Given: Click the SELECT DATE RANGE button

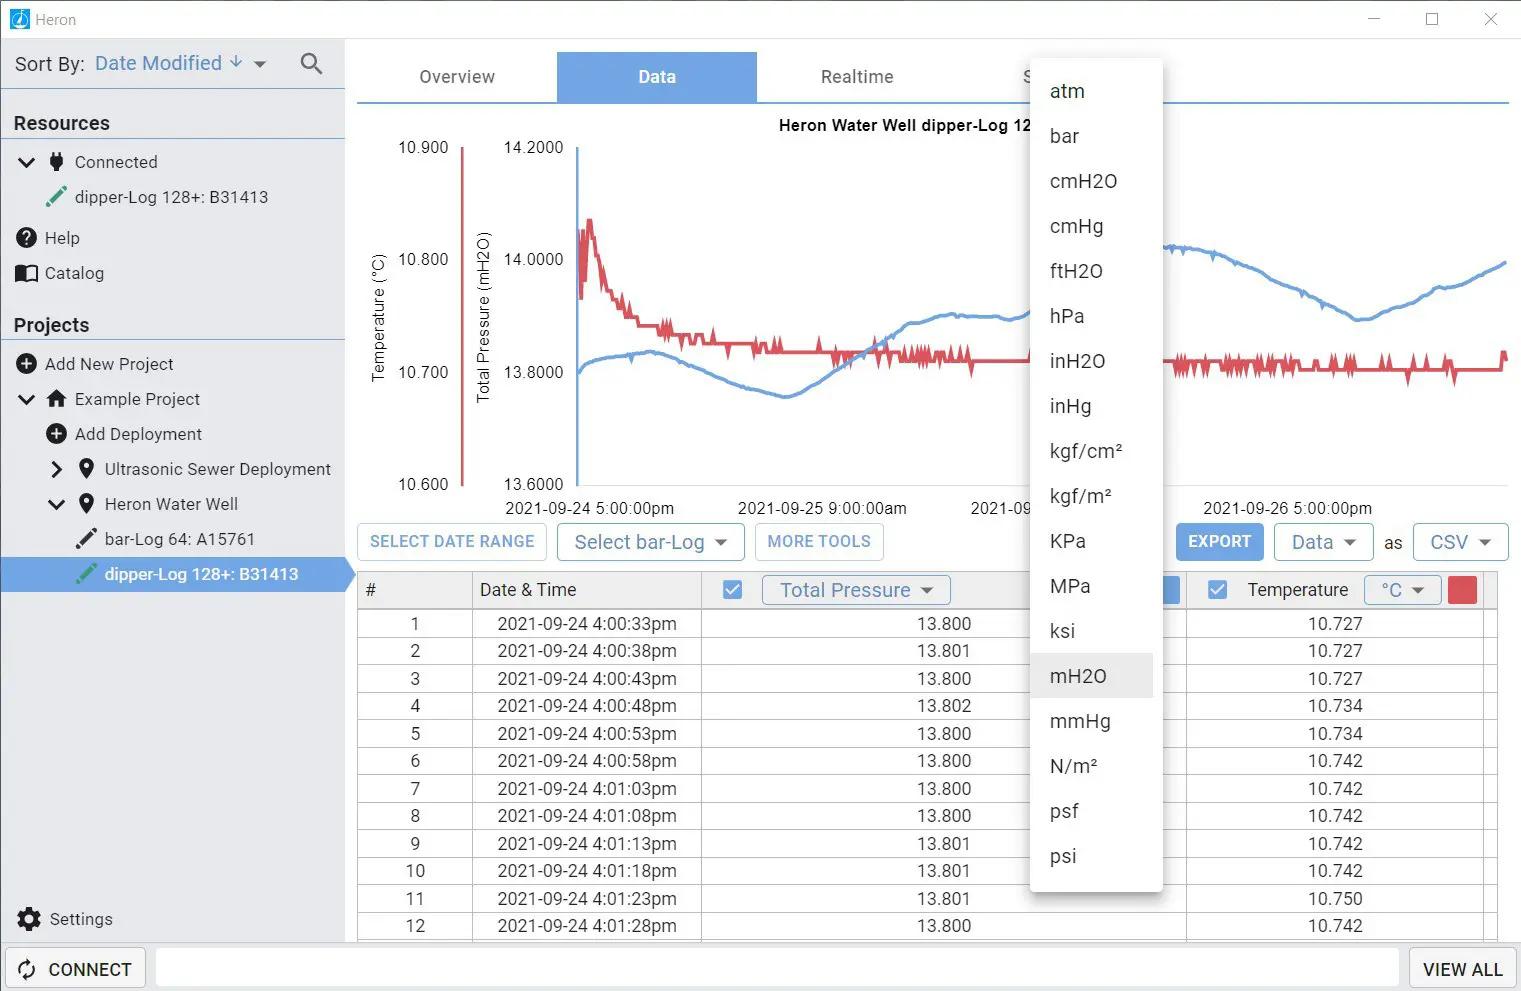Looking at the screenshot, I should (452, 542).
